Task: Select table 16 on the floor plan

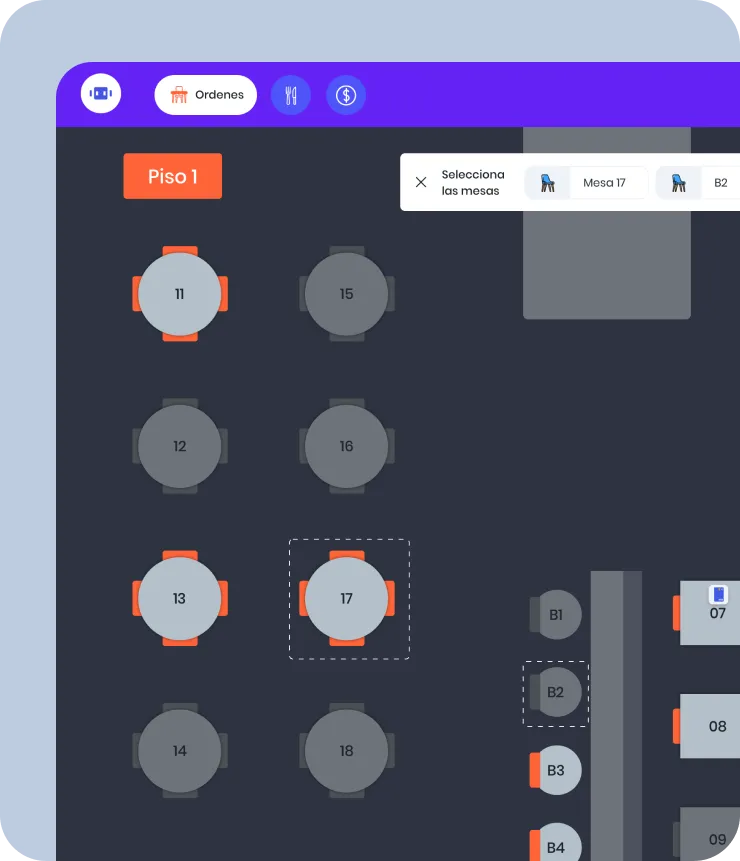Action: tap(346, 446)
